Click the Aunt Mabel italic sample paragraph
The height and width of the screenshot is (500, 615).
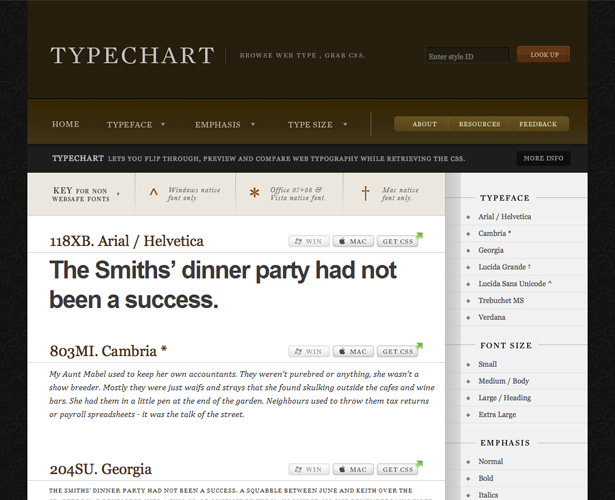point(242,394)
